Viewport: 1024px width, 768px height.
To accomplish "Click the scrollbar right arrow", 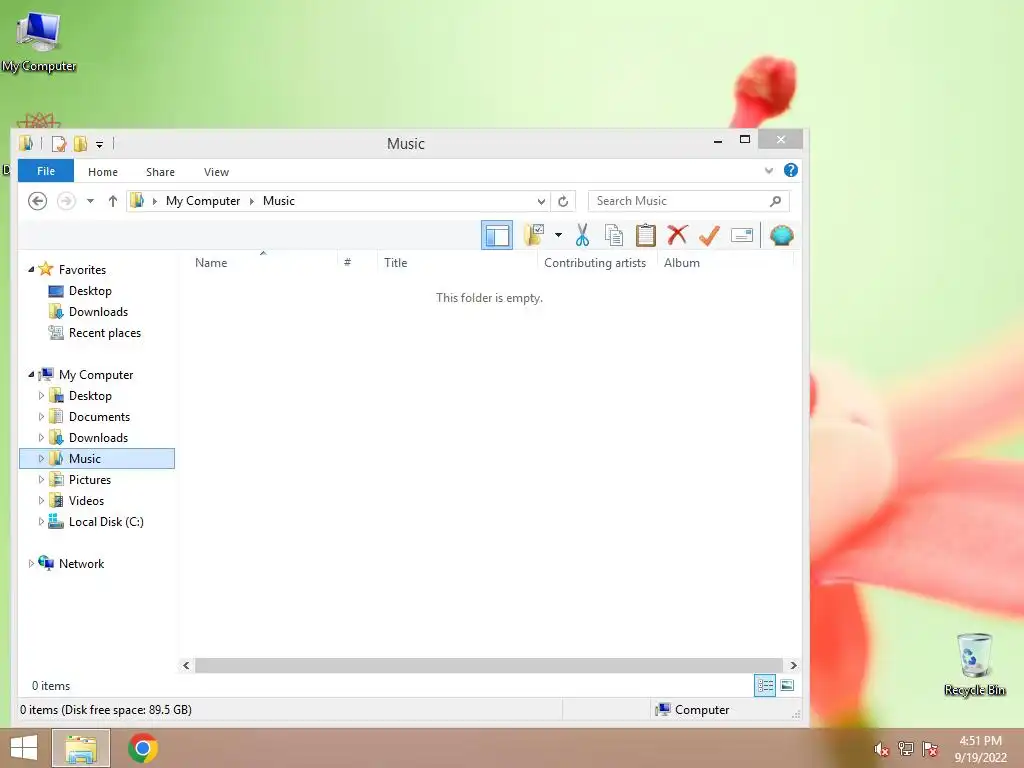I will (x=793, y=665).
